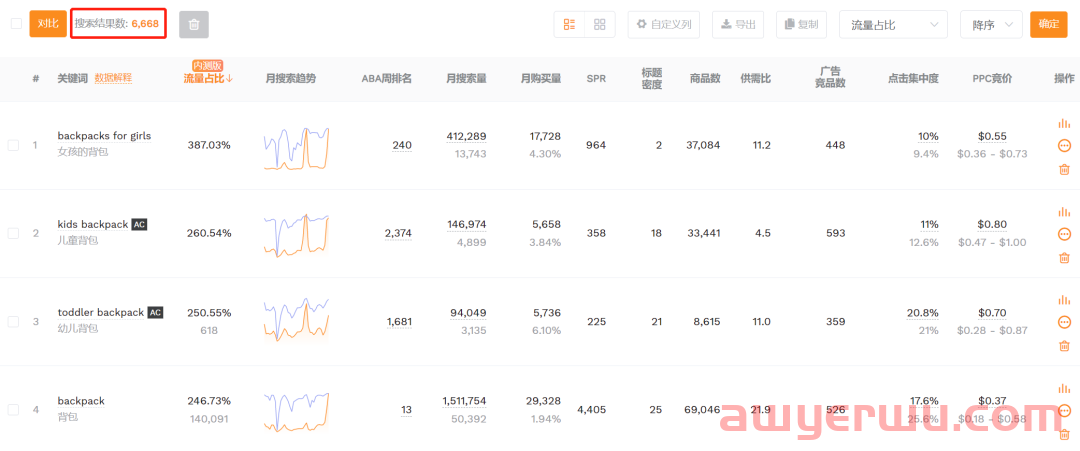The image size is (1080, 451).
Task: Check the toddler backpack row checkbox
Action: pyautogui.click(x=13, y=322)
